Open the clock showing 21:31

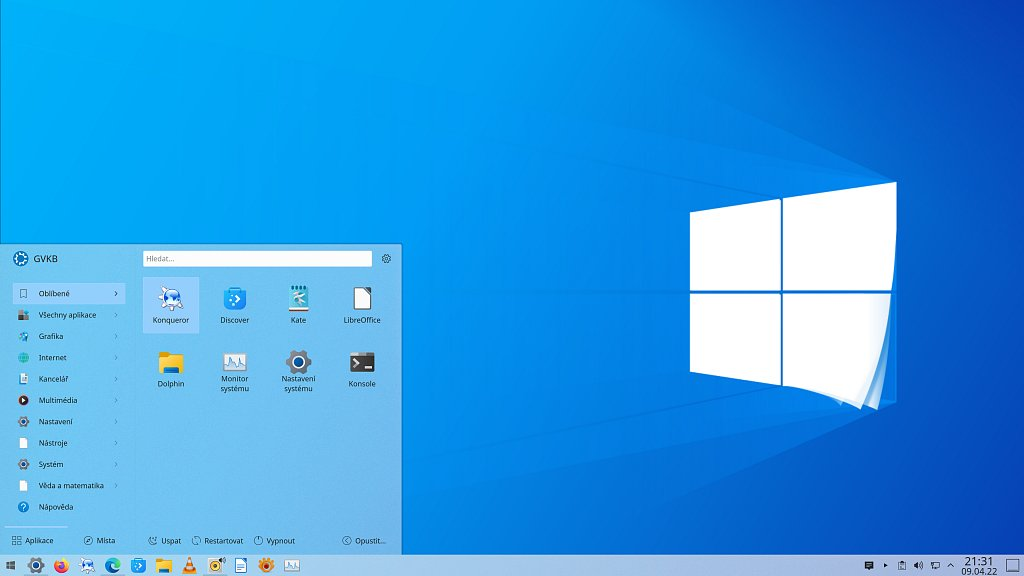pyautogui.click(x=978, y=566)
